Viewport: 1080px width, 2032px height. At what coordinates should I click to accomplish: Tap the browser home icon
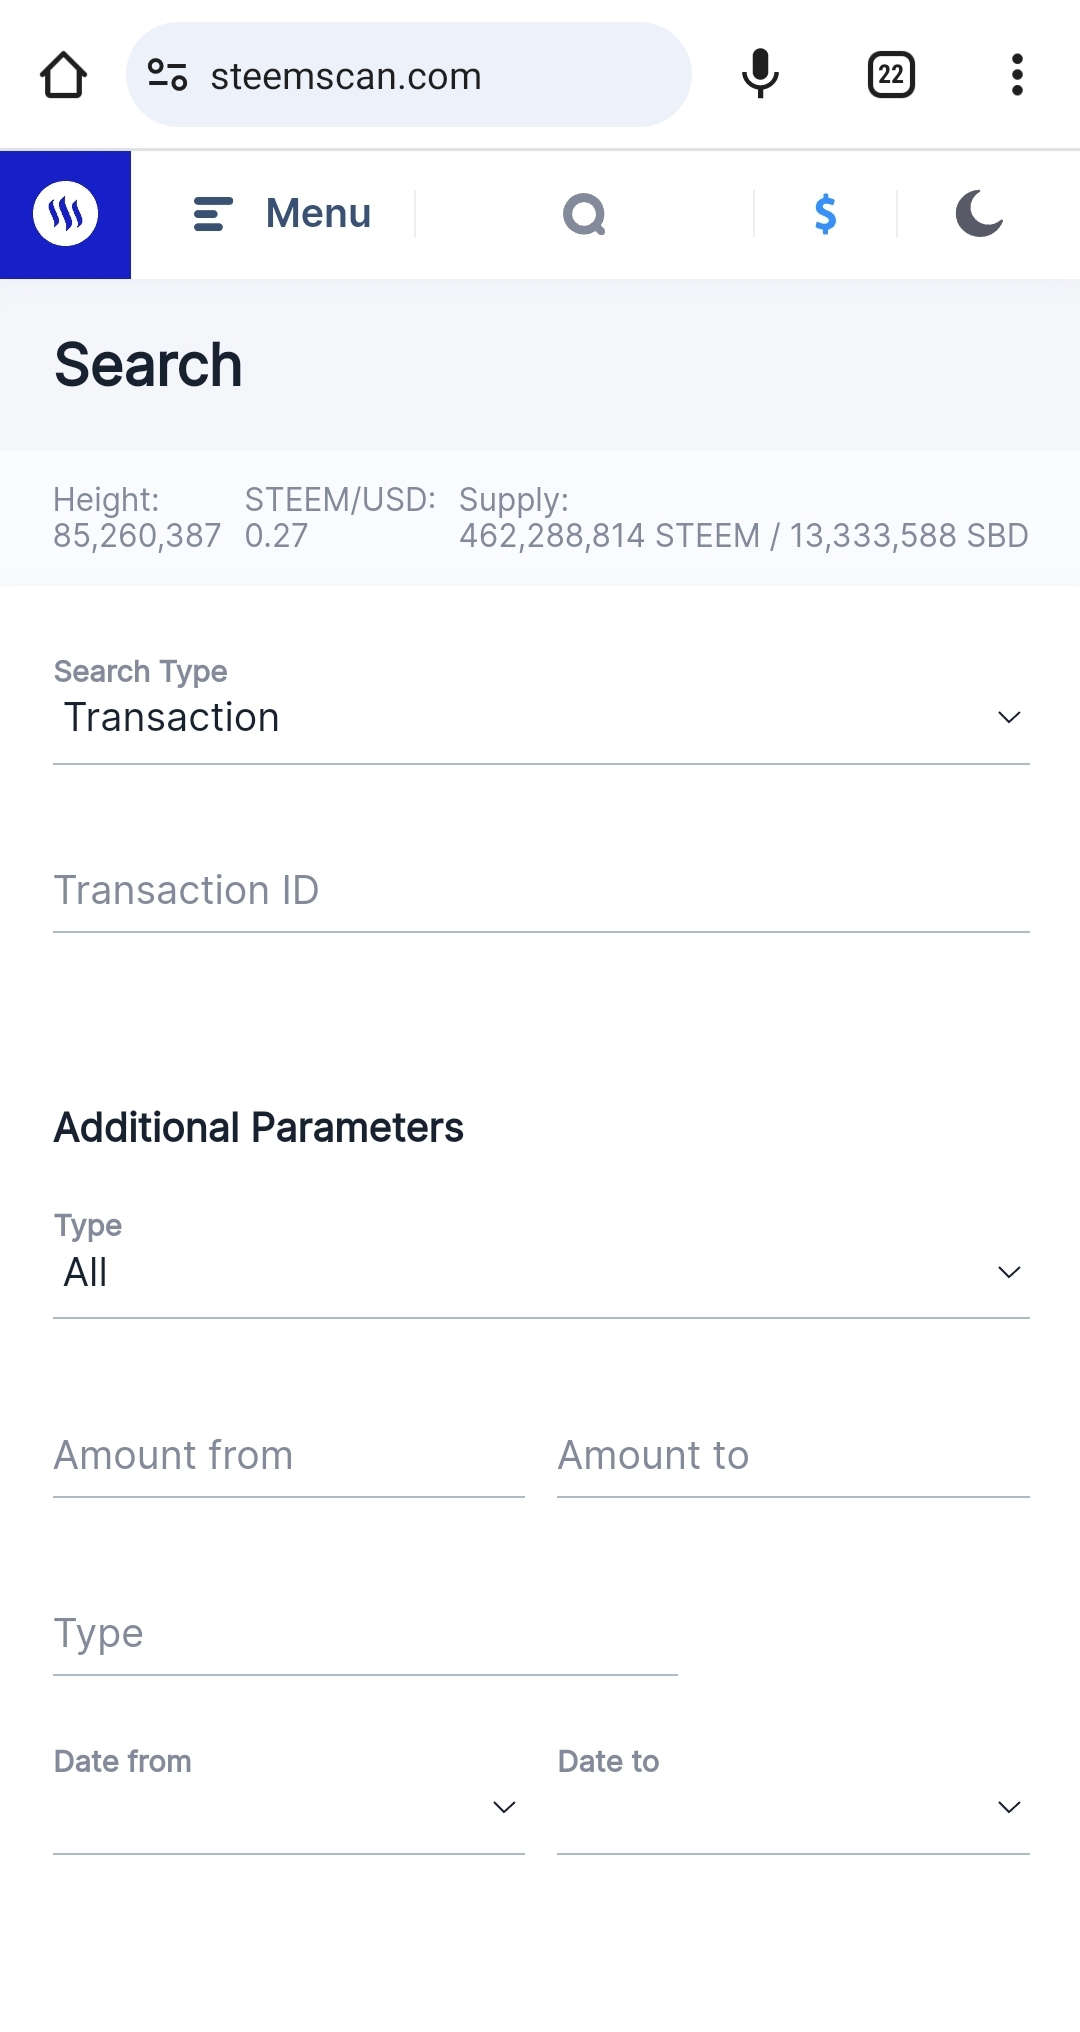(x=63, y=75)
